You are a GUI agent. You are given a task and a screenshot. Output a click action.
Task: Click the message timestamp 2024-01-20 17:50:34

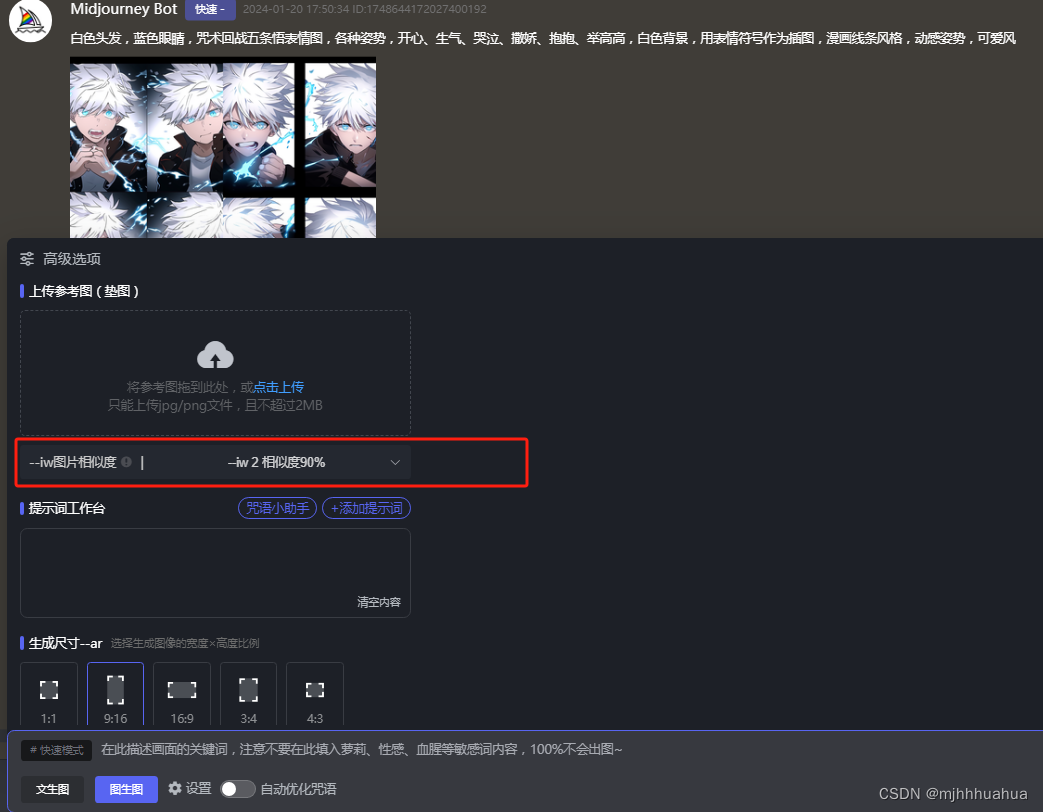coord(297,9)
